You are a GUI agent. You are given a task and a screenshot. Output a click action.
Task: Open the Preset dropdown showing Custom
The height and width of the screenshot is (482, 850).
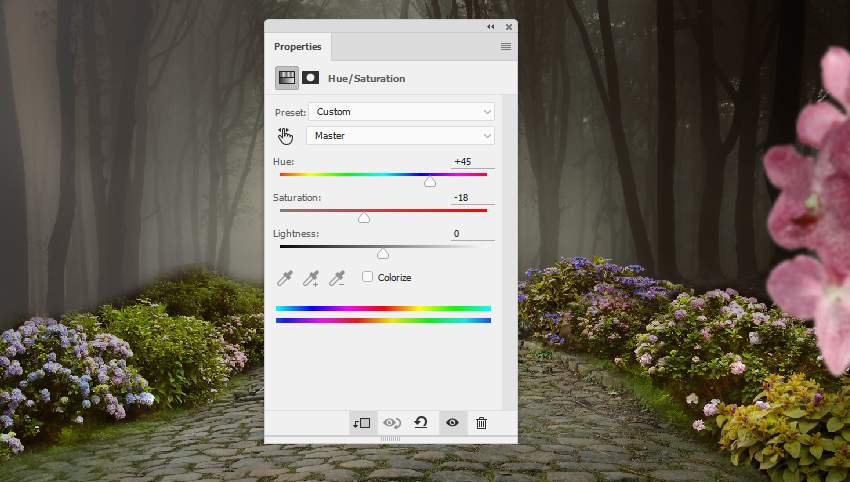[402, 112]
